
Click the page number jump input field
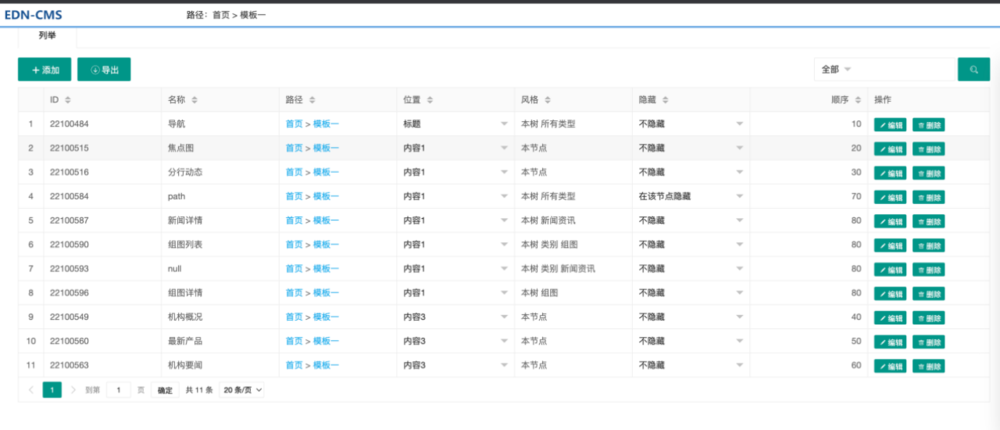click(119, 390)
